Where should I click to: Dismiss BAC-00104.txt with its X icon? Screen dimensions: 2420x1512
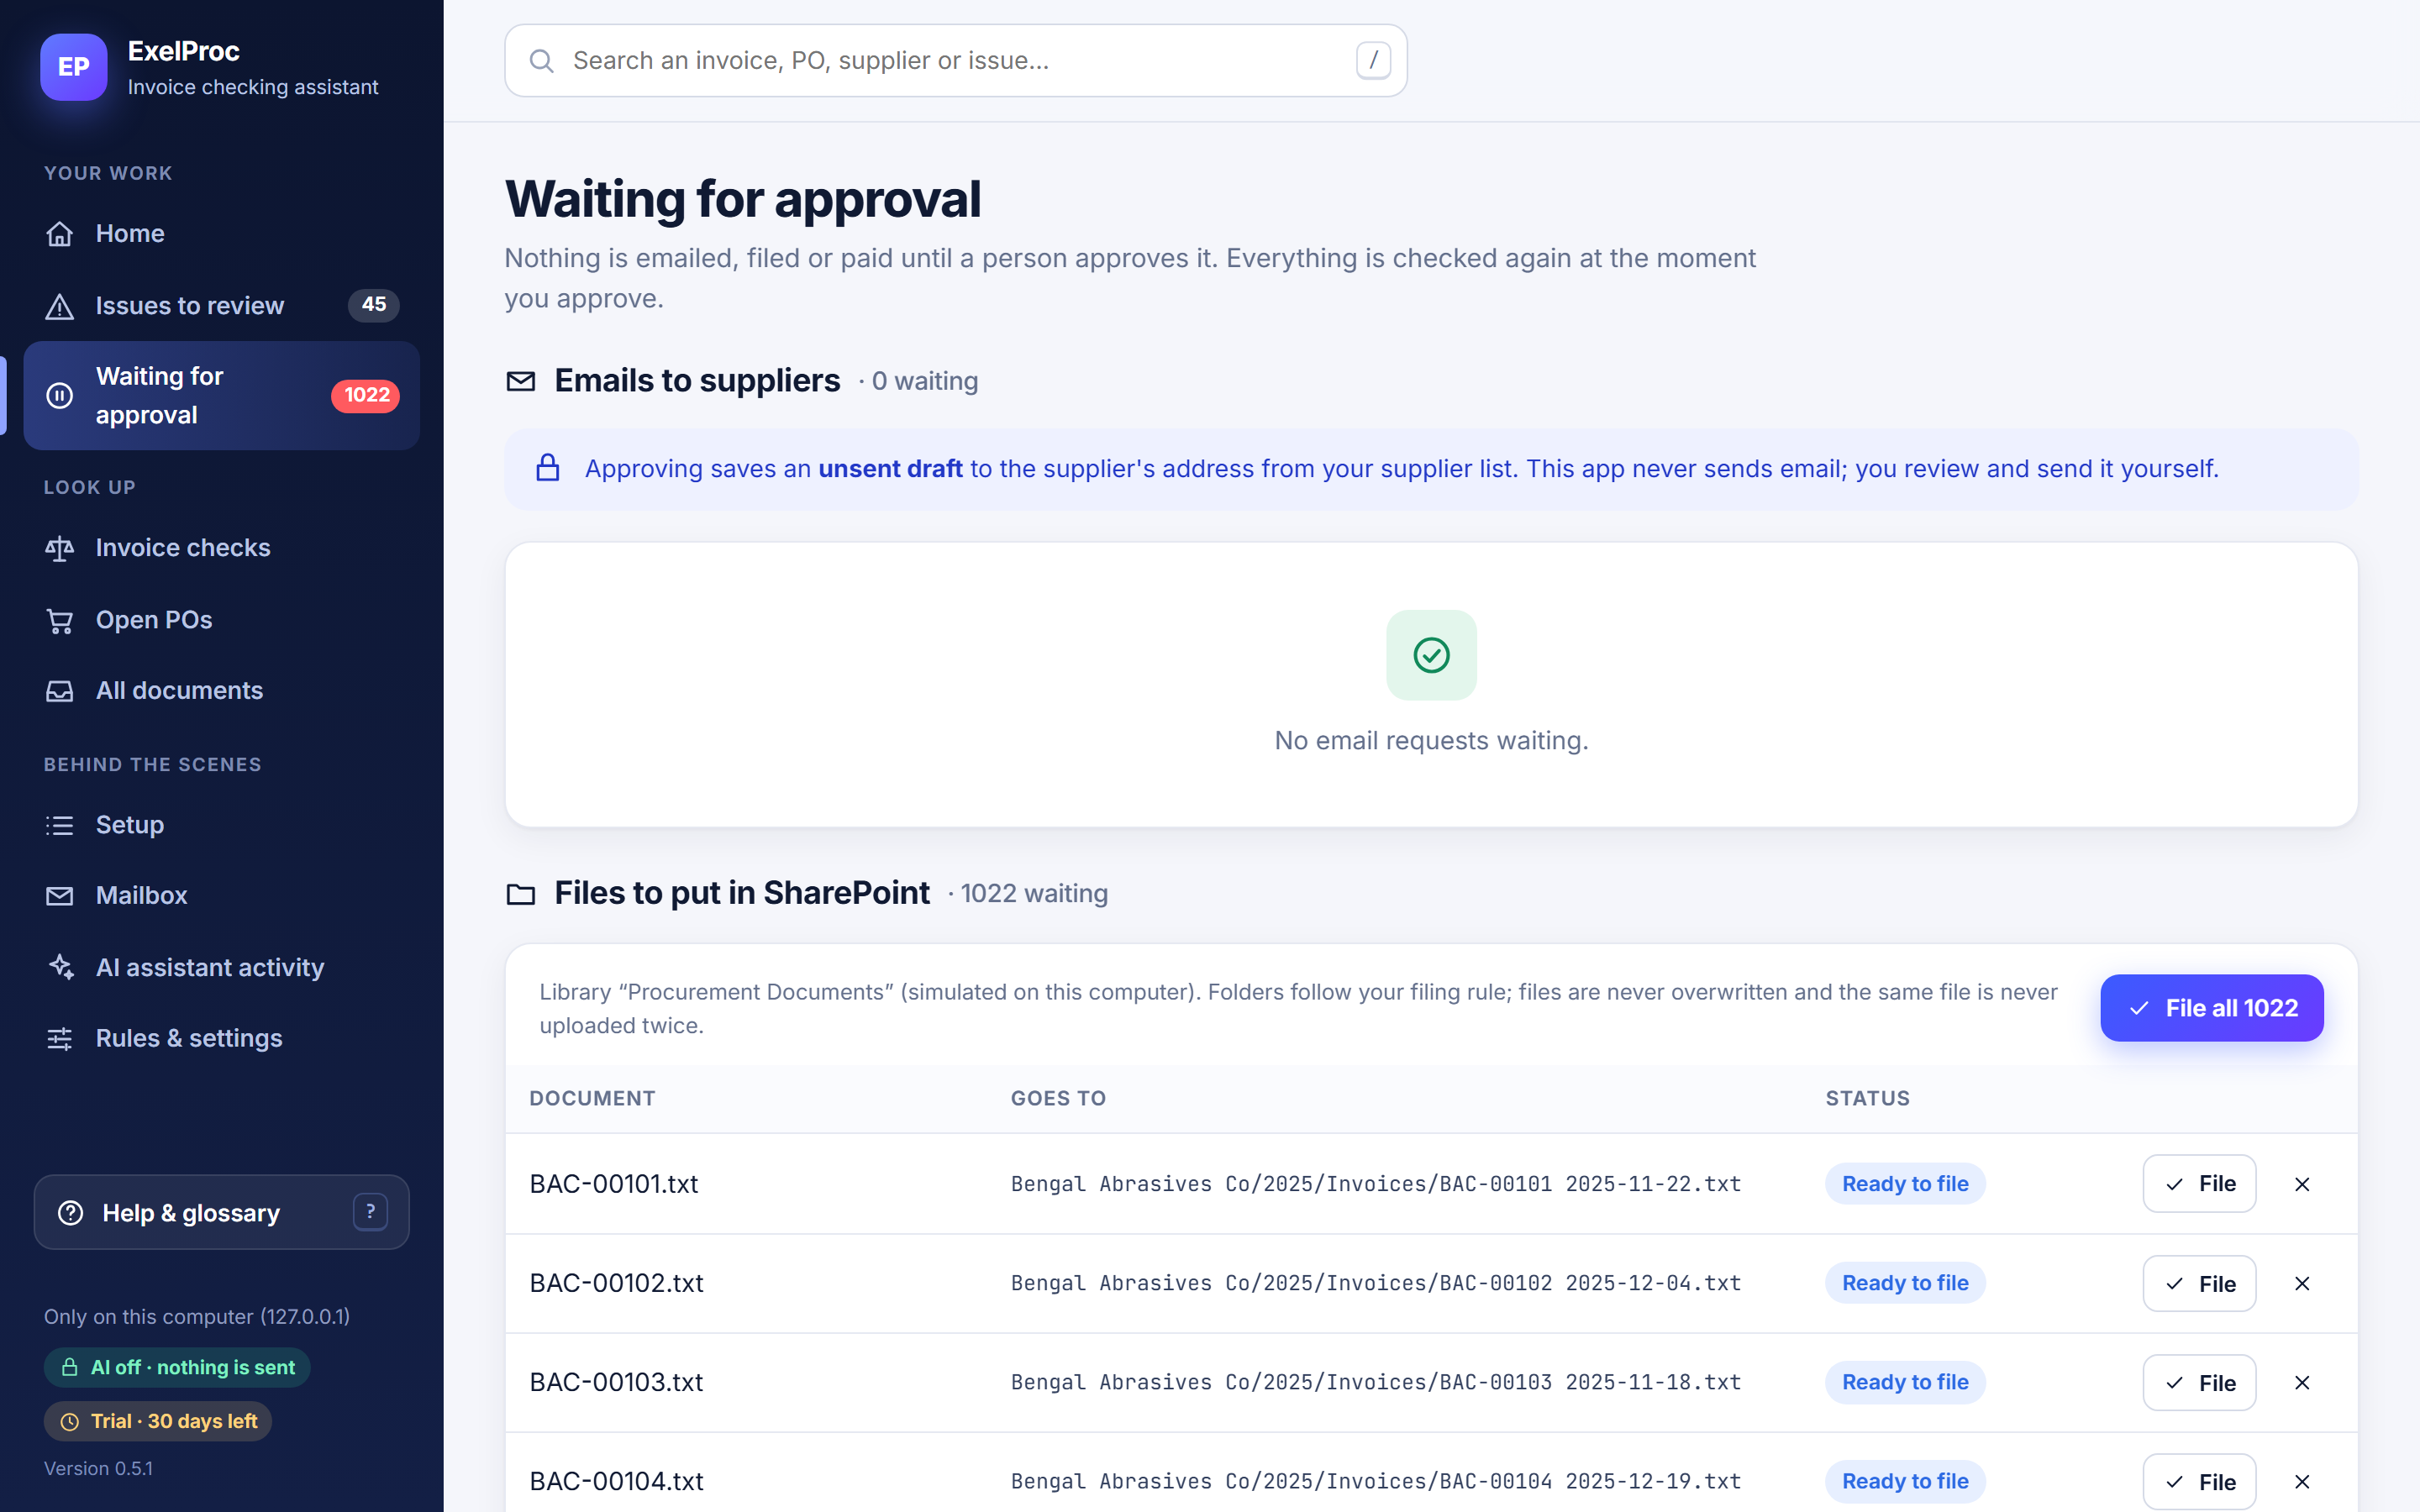click(x=2302, y=1481)
